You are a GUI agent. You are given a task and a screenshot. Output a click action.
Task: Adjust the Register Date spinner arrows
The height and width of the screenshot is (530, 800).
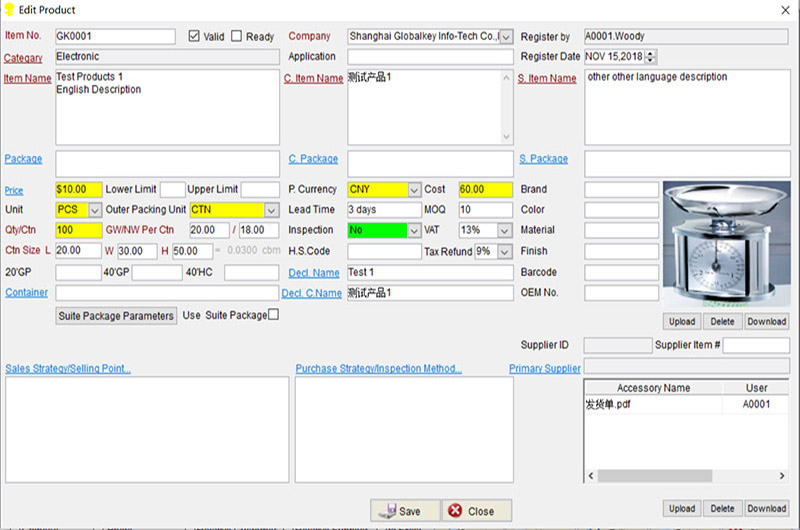coord(651,57)
